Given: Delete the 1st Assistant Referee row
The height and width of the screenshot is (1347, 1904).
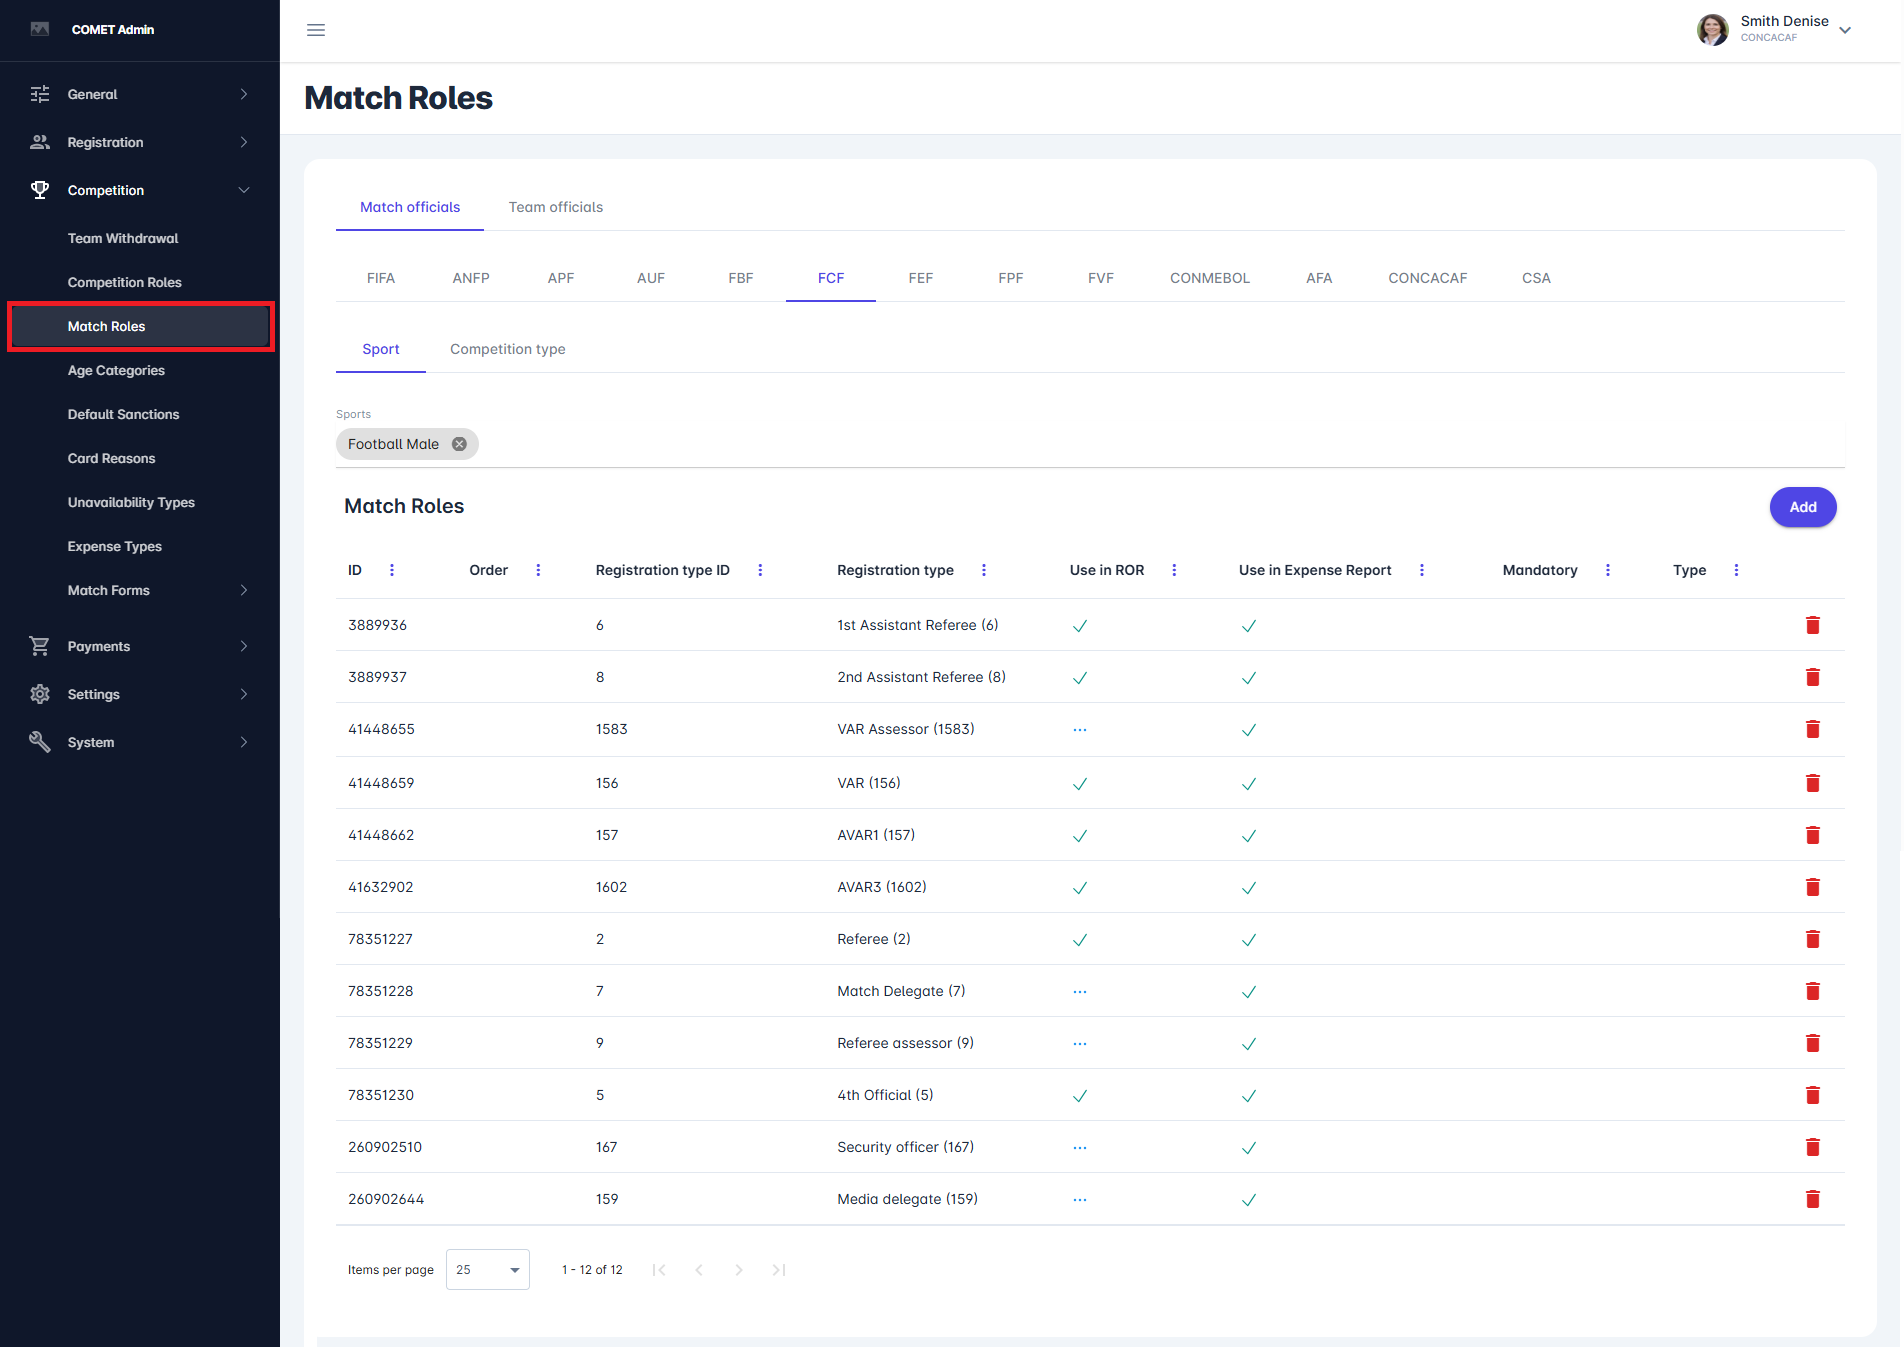Looking at the screenshot, I should click(1812, 625).
